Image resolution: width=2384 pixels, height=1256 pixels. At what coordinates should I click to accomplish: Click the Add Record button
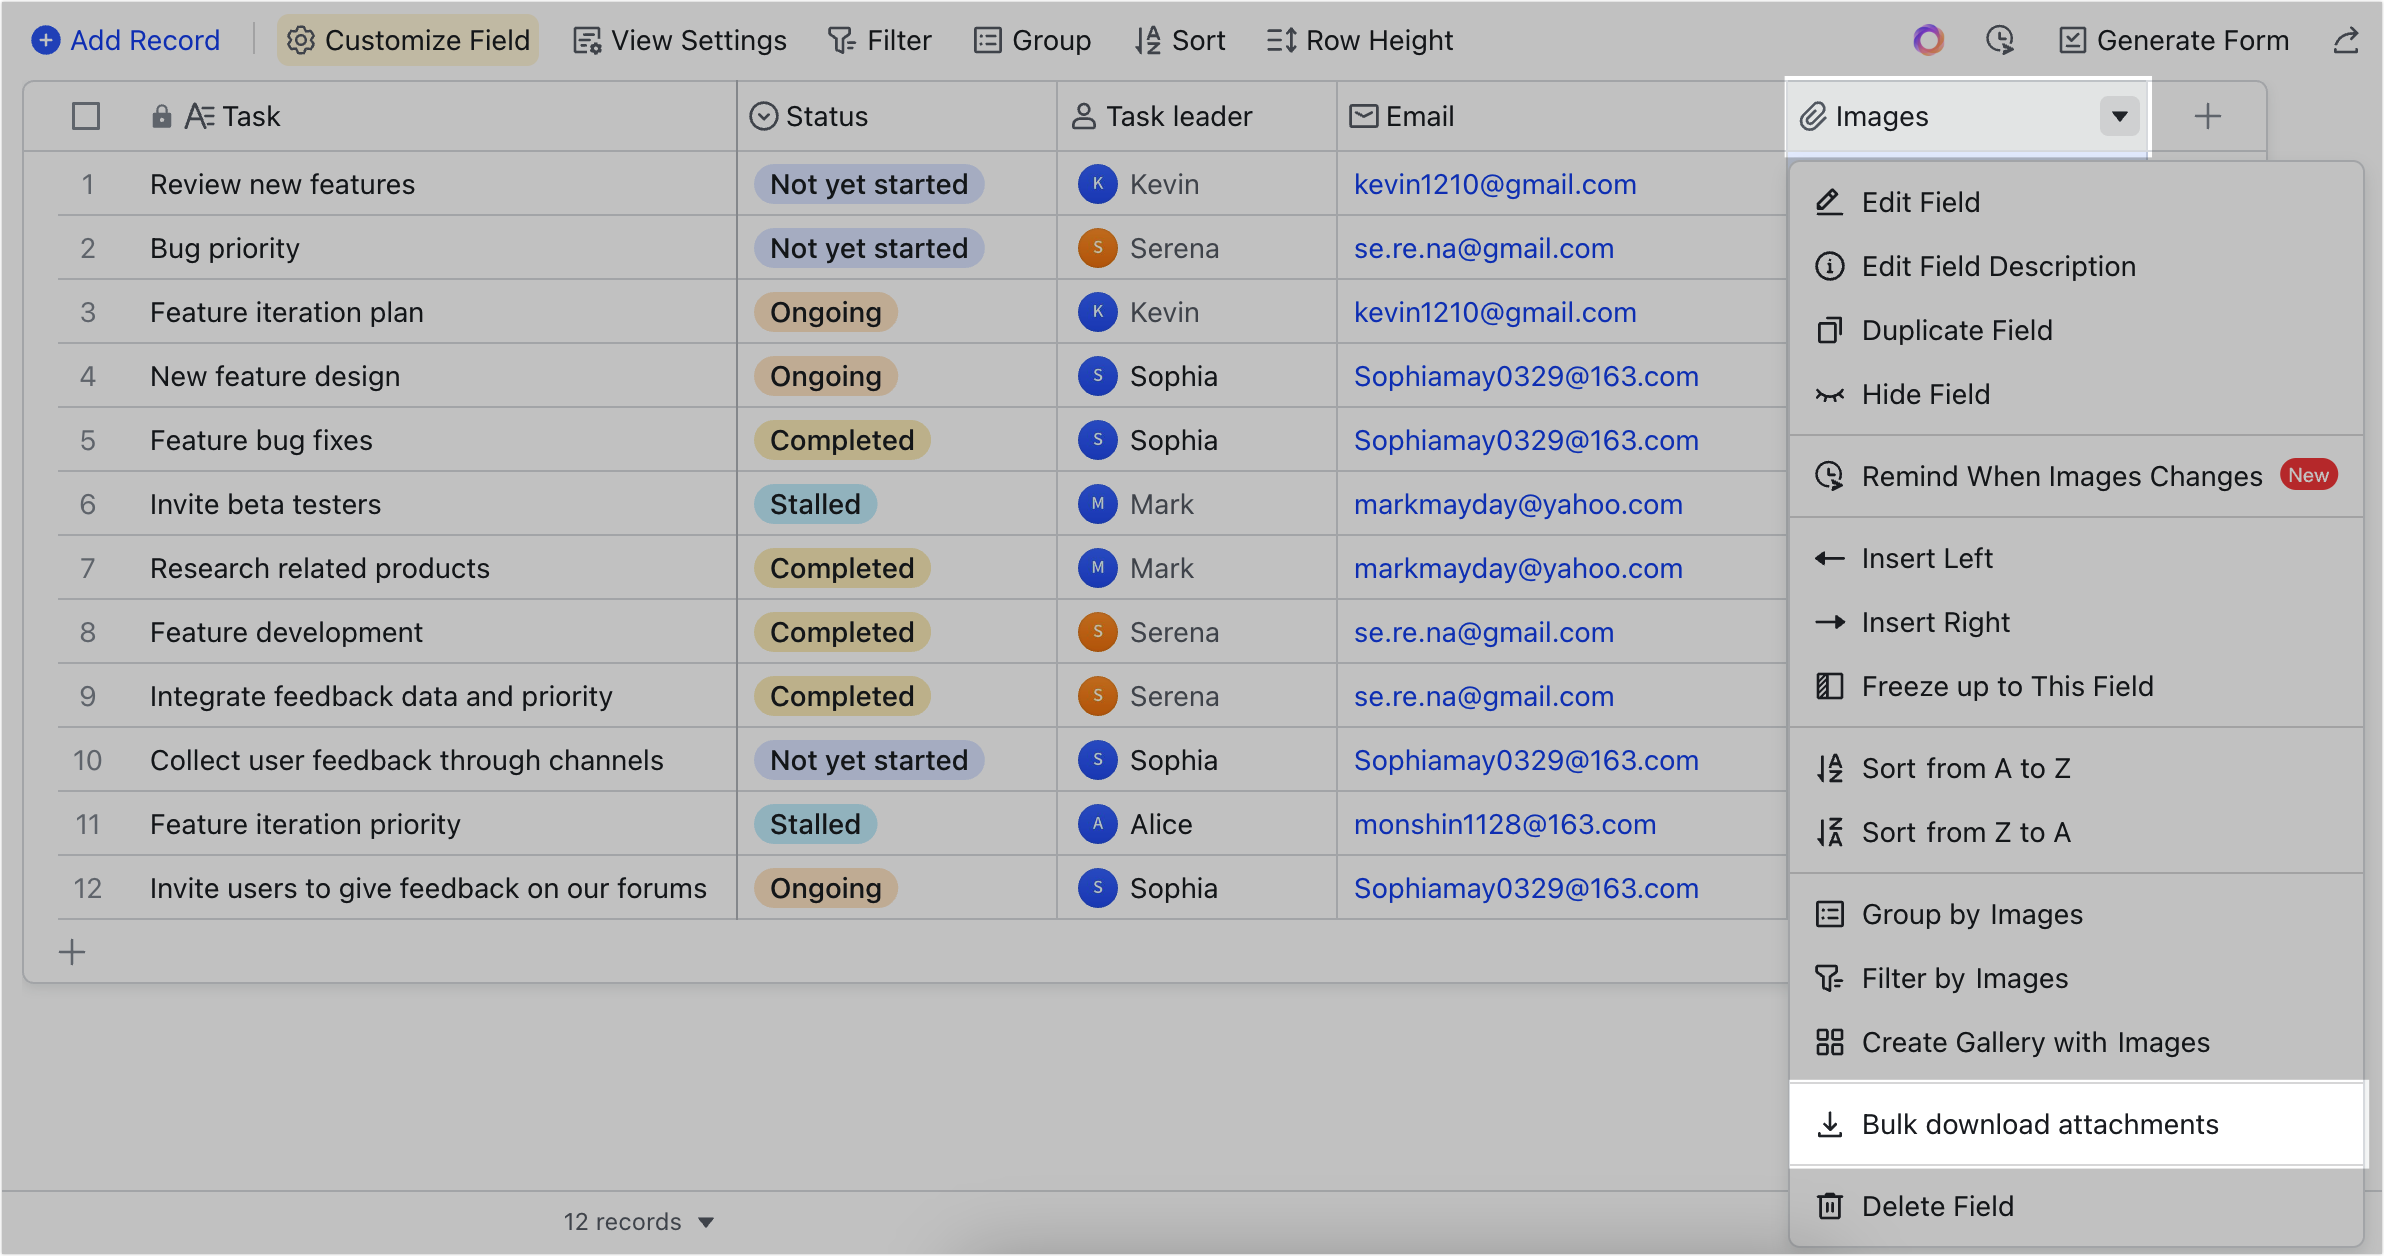tap(125, 40)
